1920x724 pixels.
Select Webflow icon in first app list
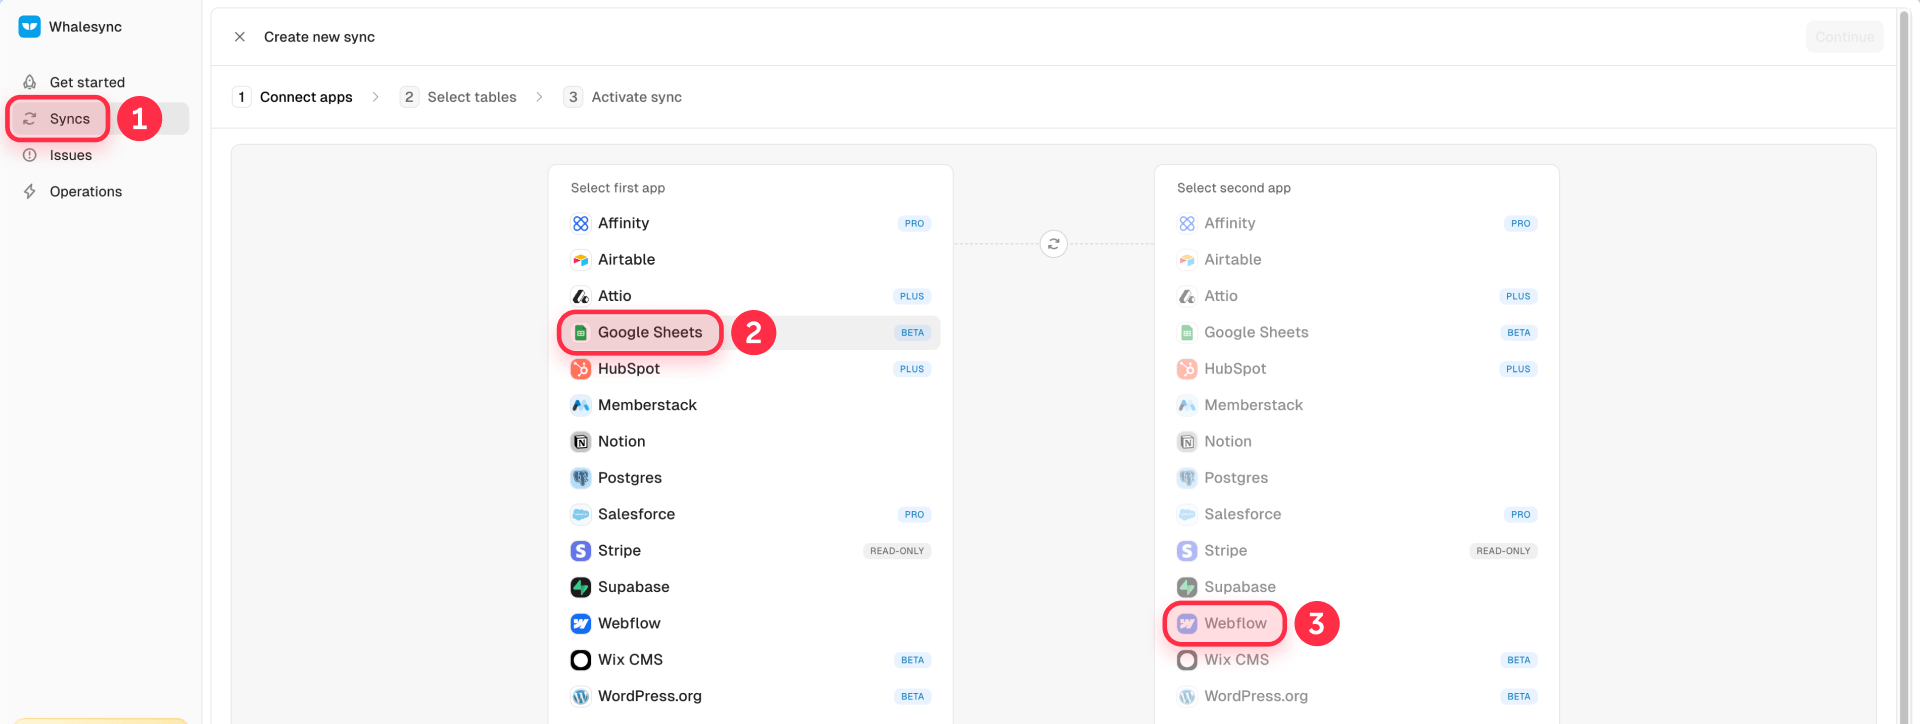(581, 624)
